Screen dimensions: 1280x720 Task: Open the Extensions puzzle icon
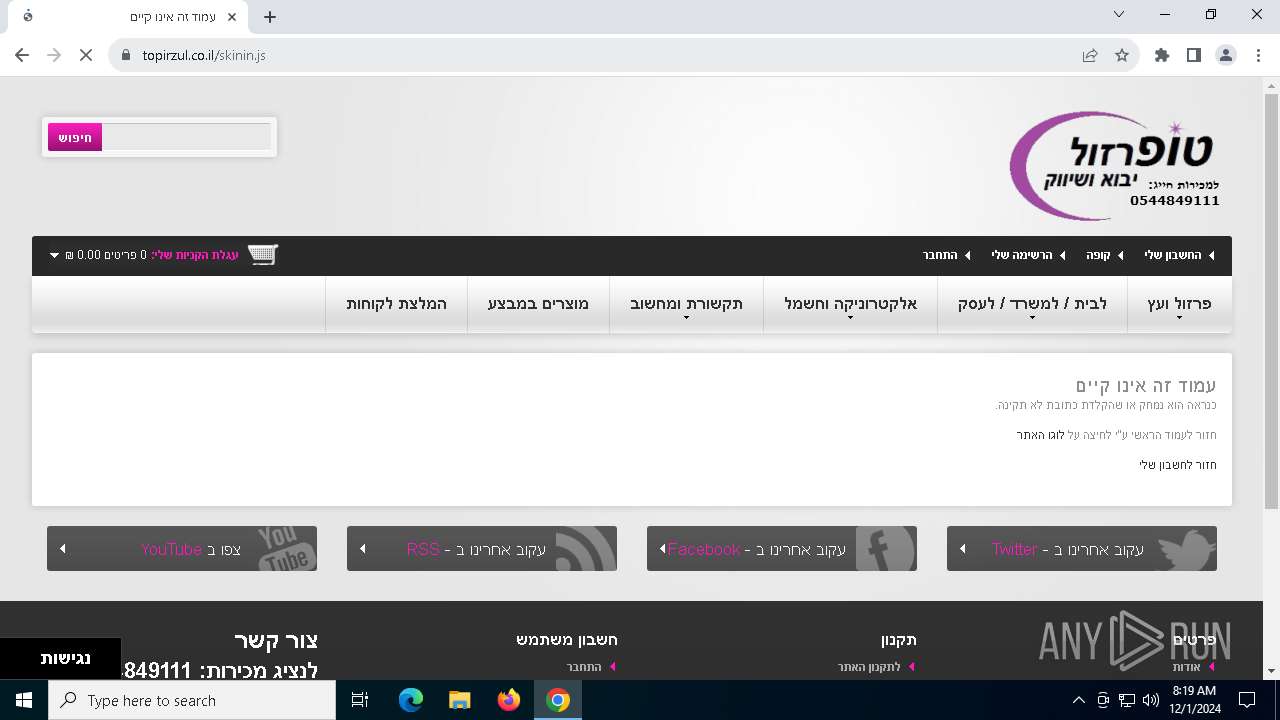click(1162, 55)
